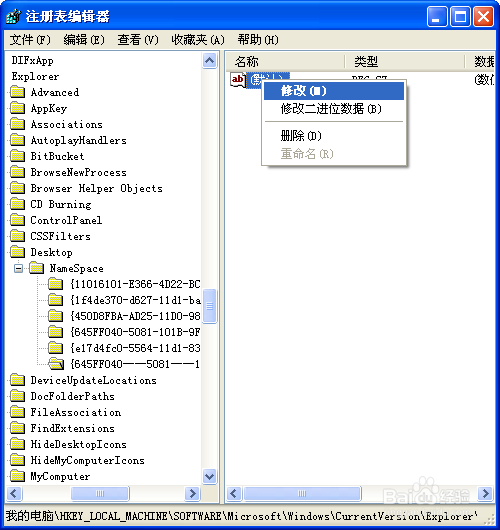Click the Browser Helper Objects folder icon
500x530 pixels.
tap(17, 188)
